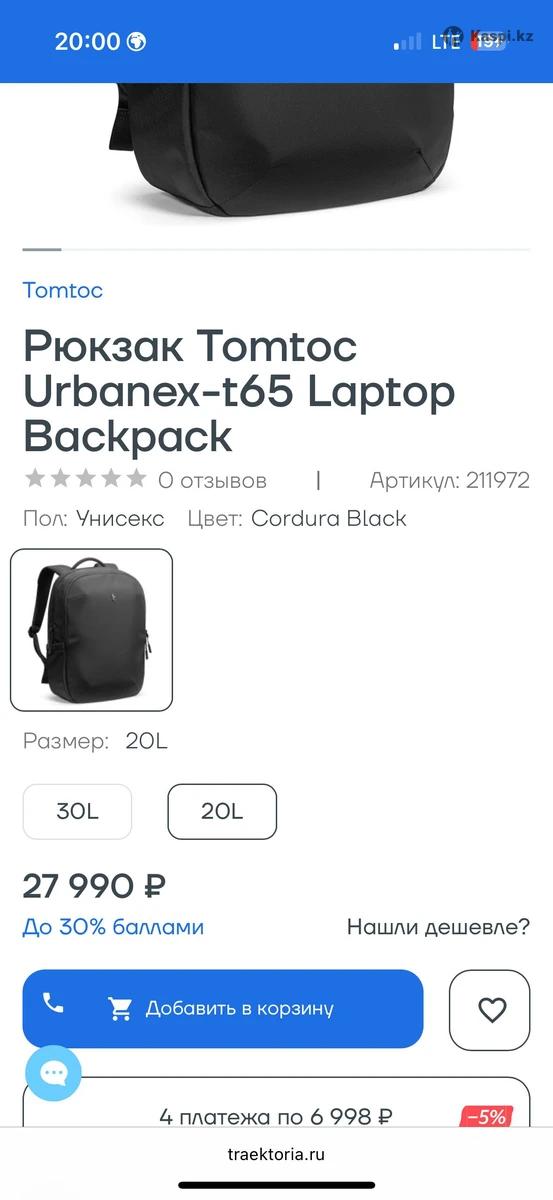Open the chat support bubble
The width and height of the screenshot is (553, 1200).
pos(53,1074)
